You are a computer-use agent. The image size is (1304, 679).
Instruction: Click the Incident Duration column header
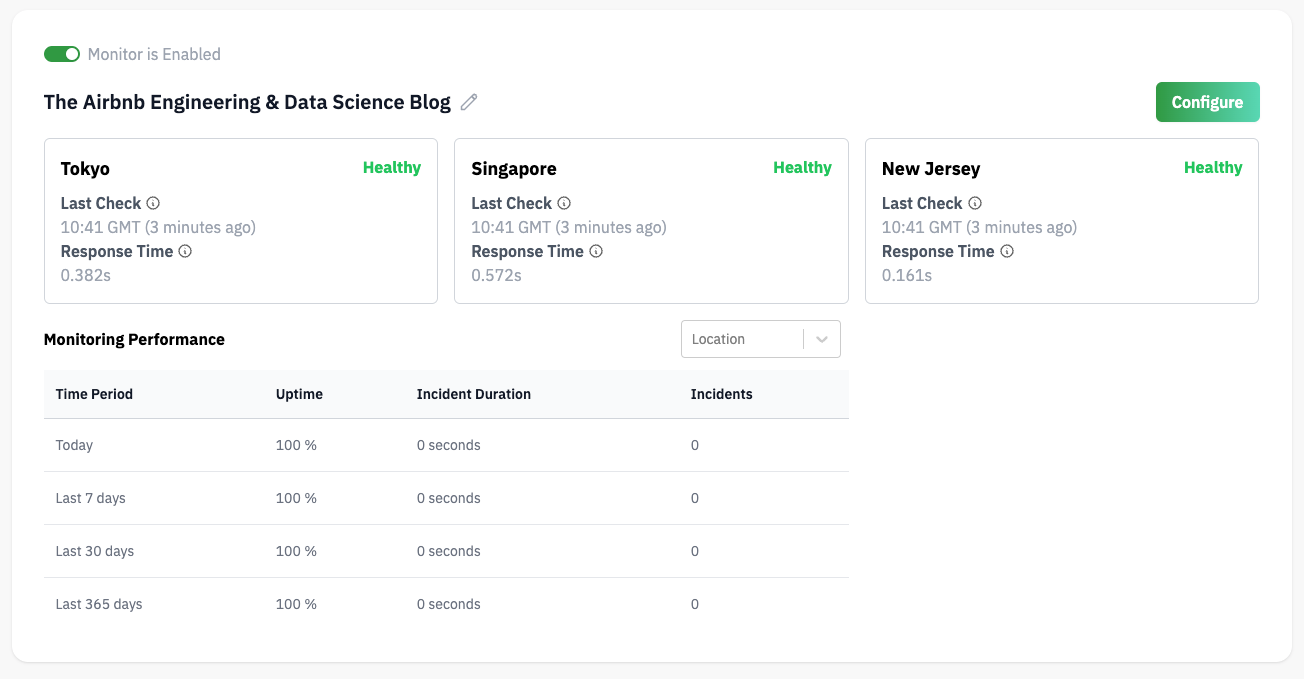473,394
